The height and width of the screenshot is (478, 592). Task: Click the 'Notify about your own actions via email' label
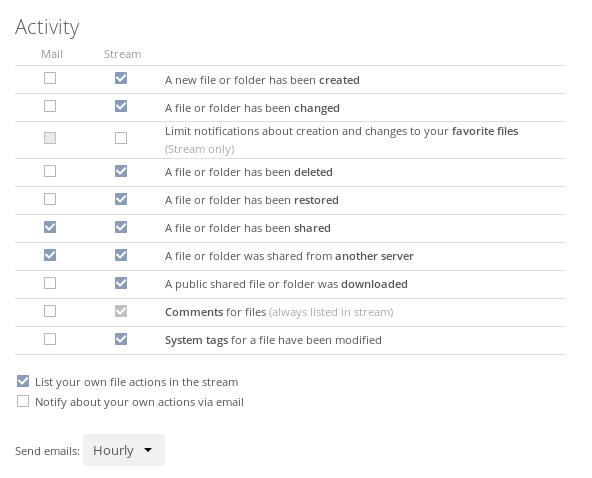(139, 402)
